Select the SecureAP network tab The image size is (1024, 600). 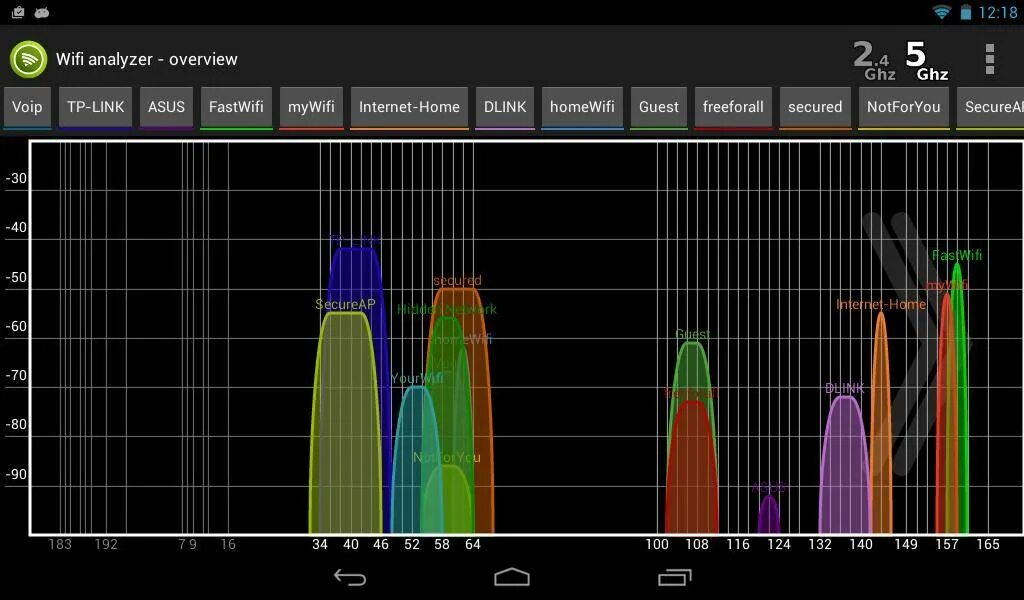995,106
